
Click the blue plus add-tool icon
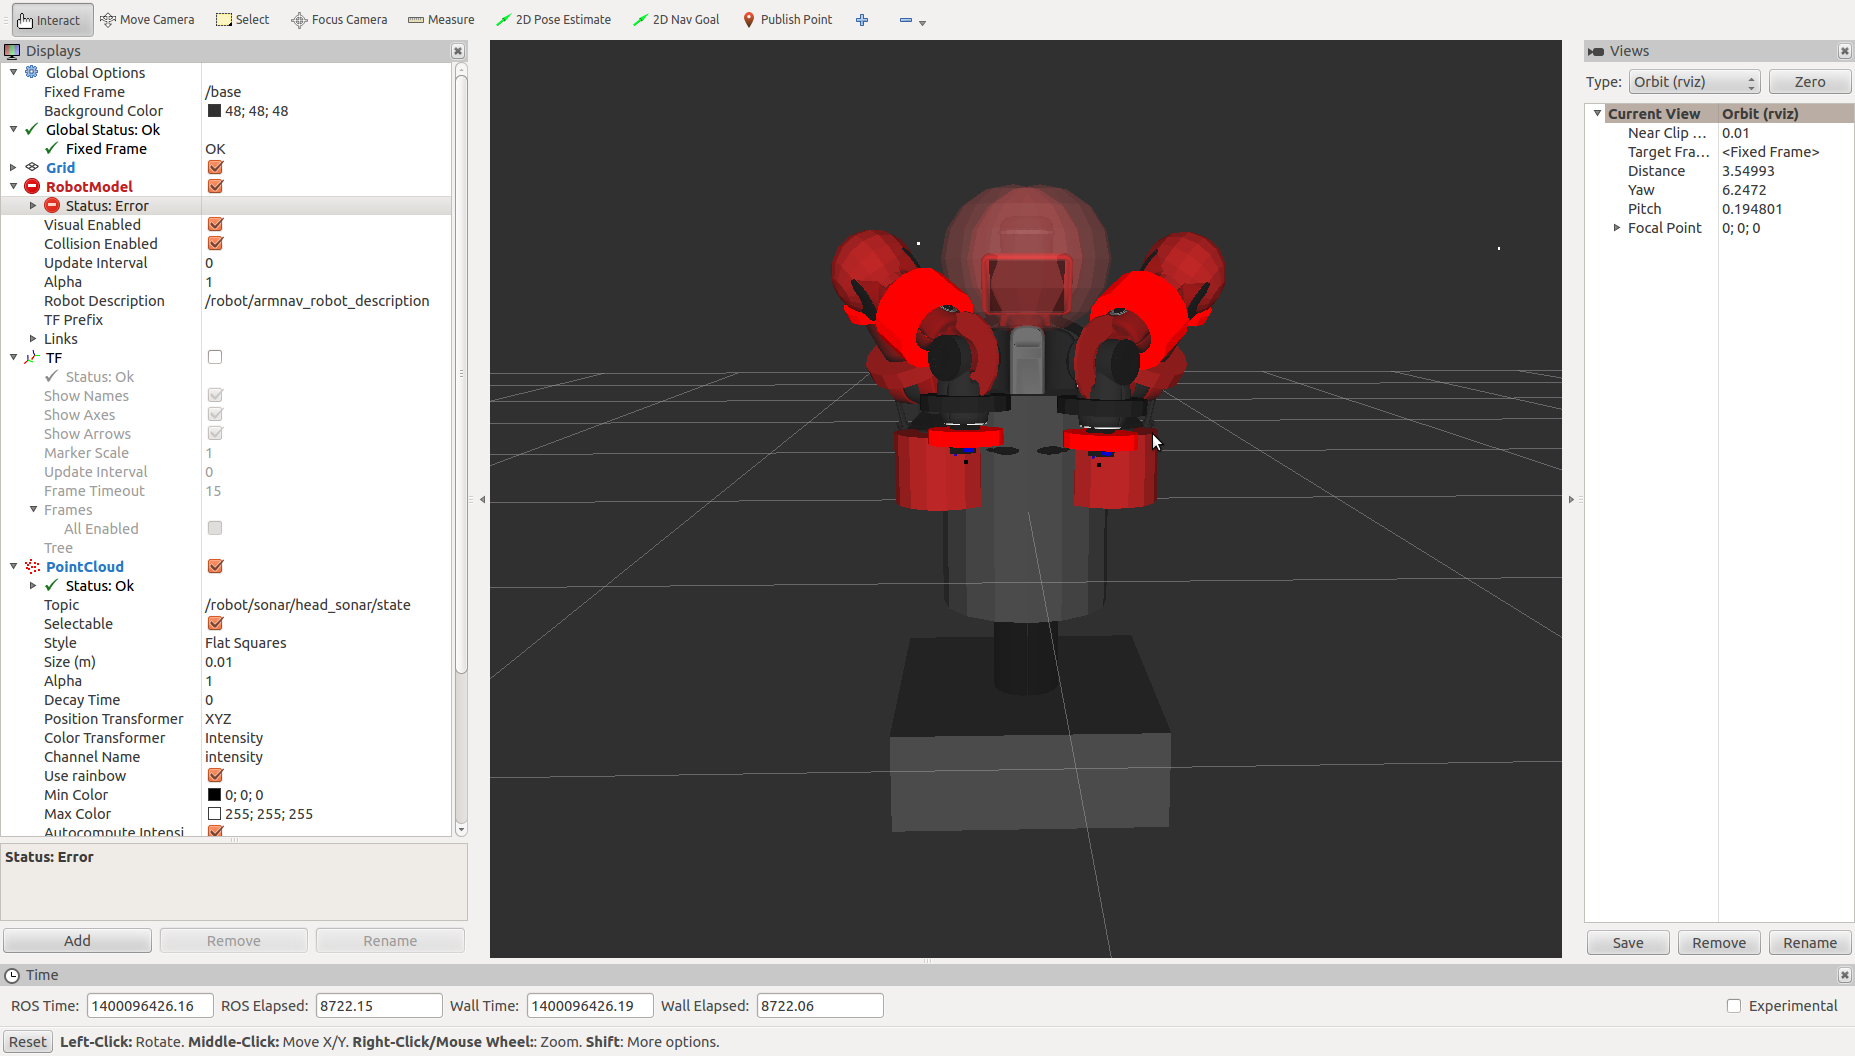[x=862, y=20]
